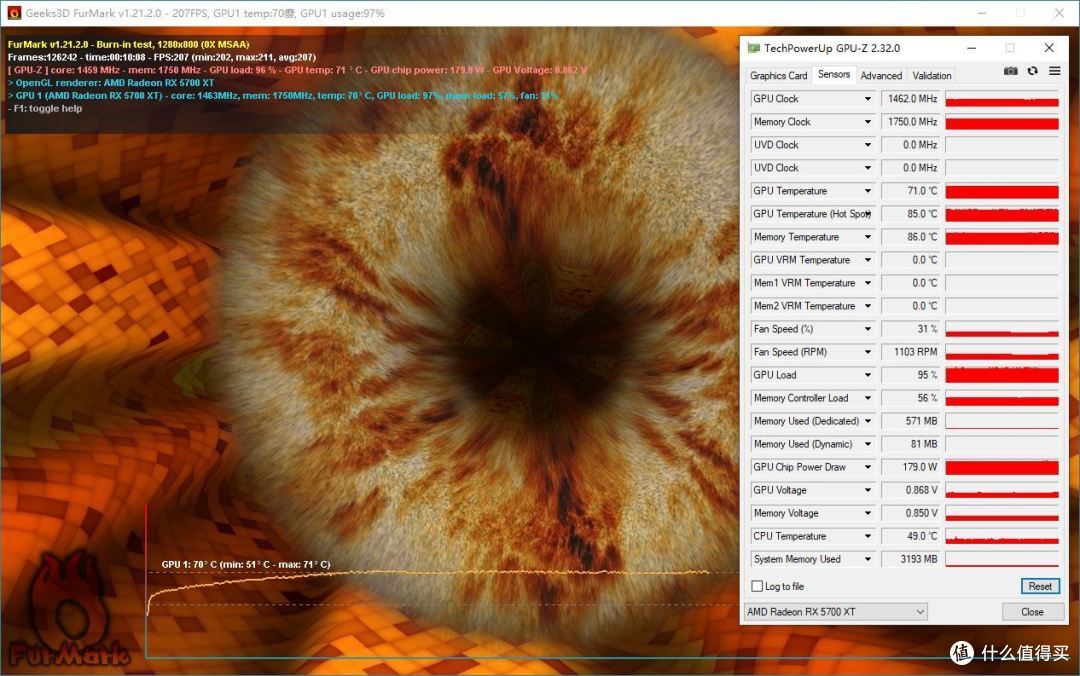Click the Close button in GPU-Z
The height and width of the screenshot is (676, 1080).
(1032, 612)
